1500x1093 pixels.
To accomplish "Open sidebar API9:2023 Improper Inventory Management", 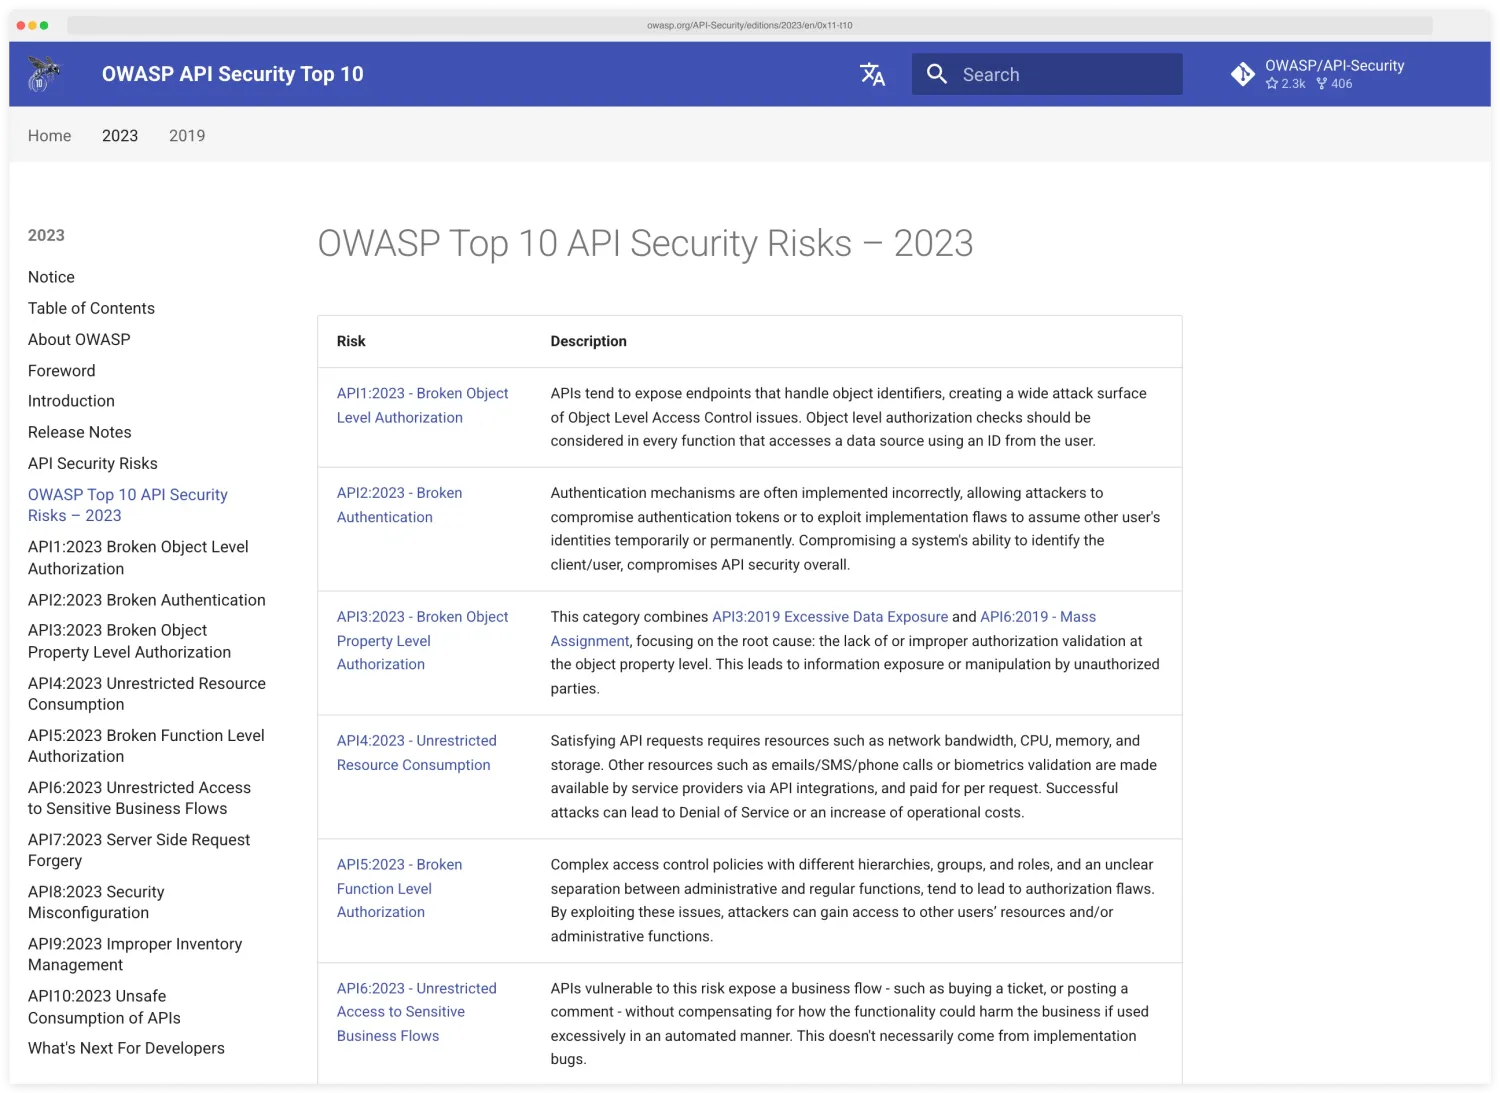I will pyautogui.click(x=135, y=954).
